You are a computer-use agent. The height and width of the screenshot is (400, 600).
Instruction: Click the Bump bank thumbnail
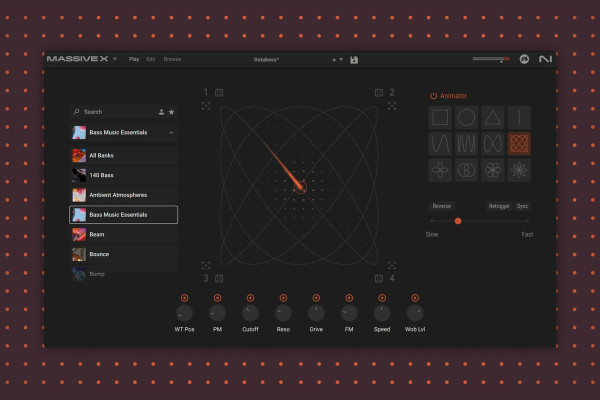point(79,274)
